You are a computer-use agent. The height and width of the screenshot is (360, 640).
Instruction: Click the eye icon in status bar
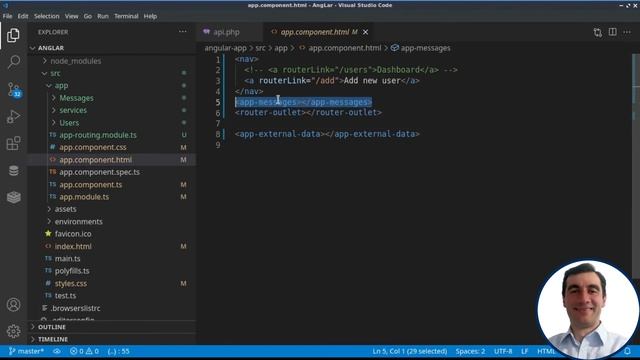pos(57,351)
